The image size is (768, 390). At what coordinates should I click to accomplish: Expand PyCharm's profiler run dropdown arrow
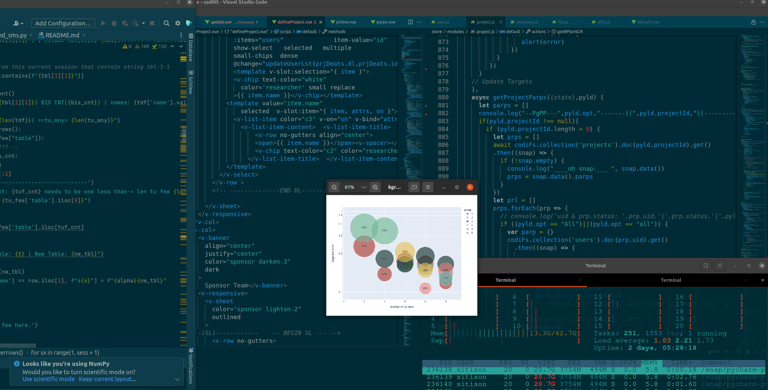143,23
